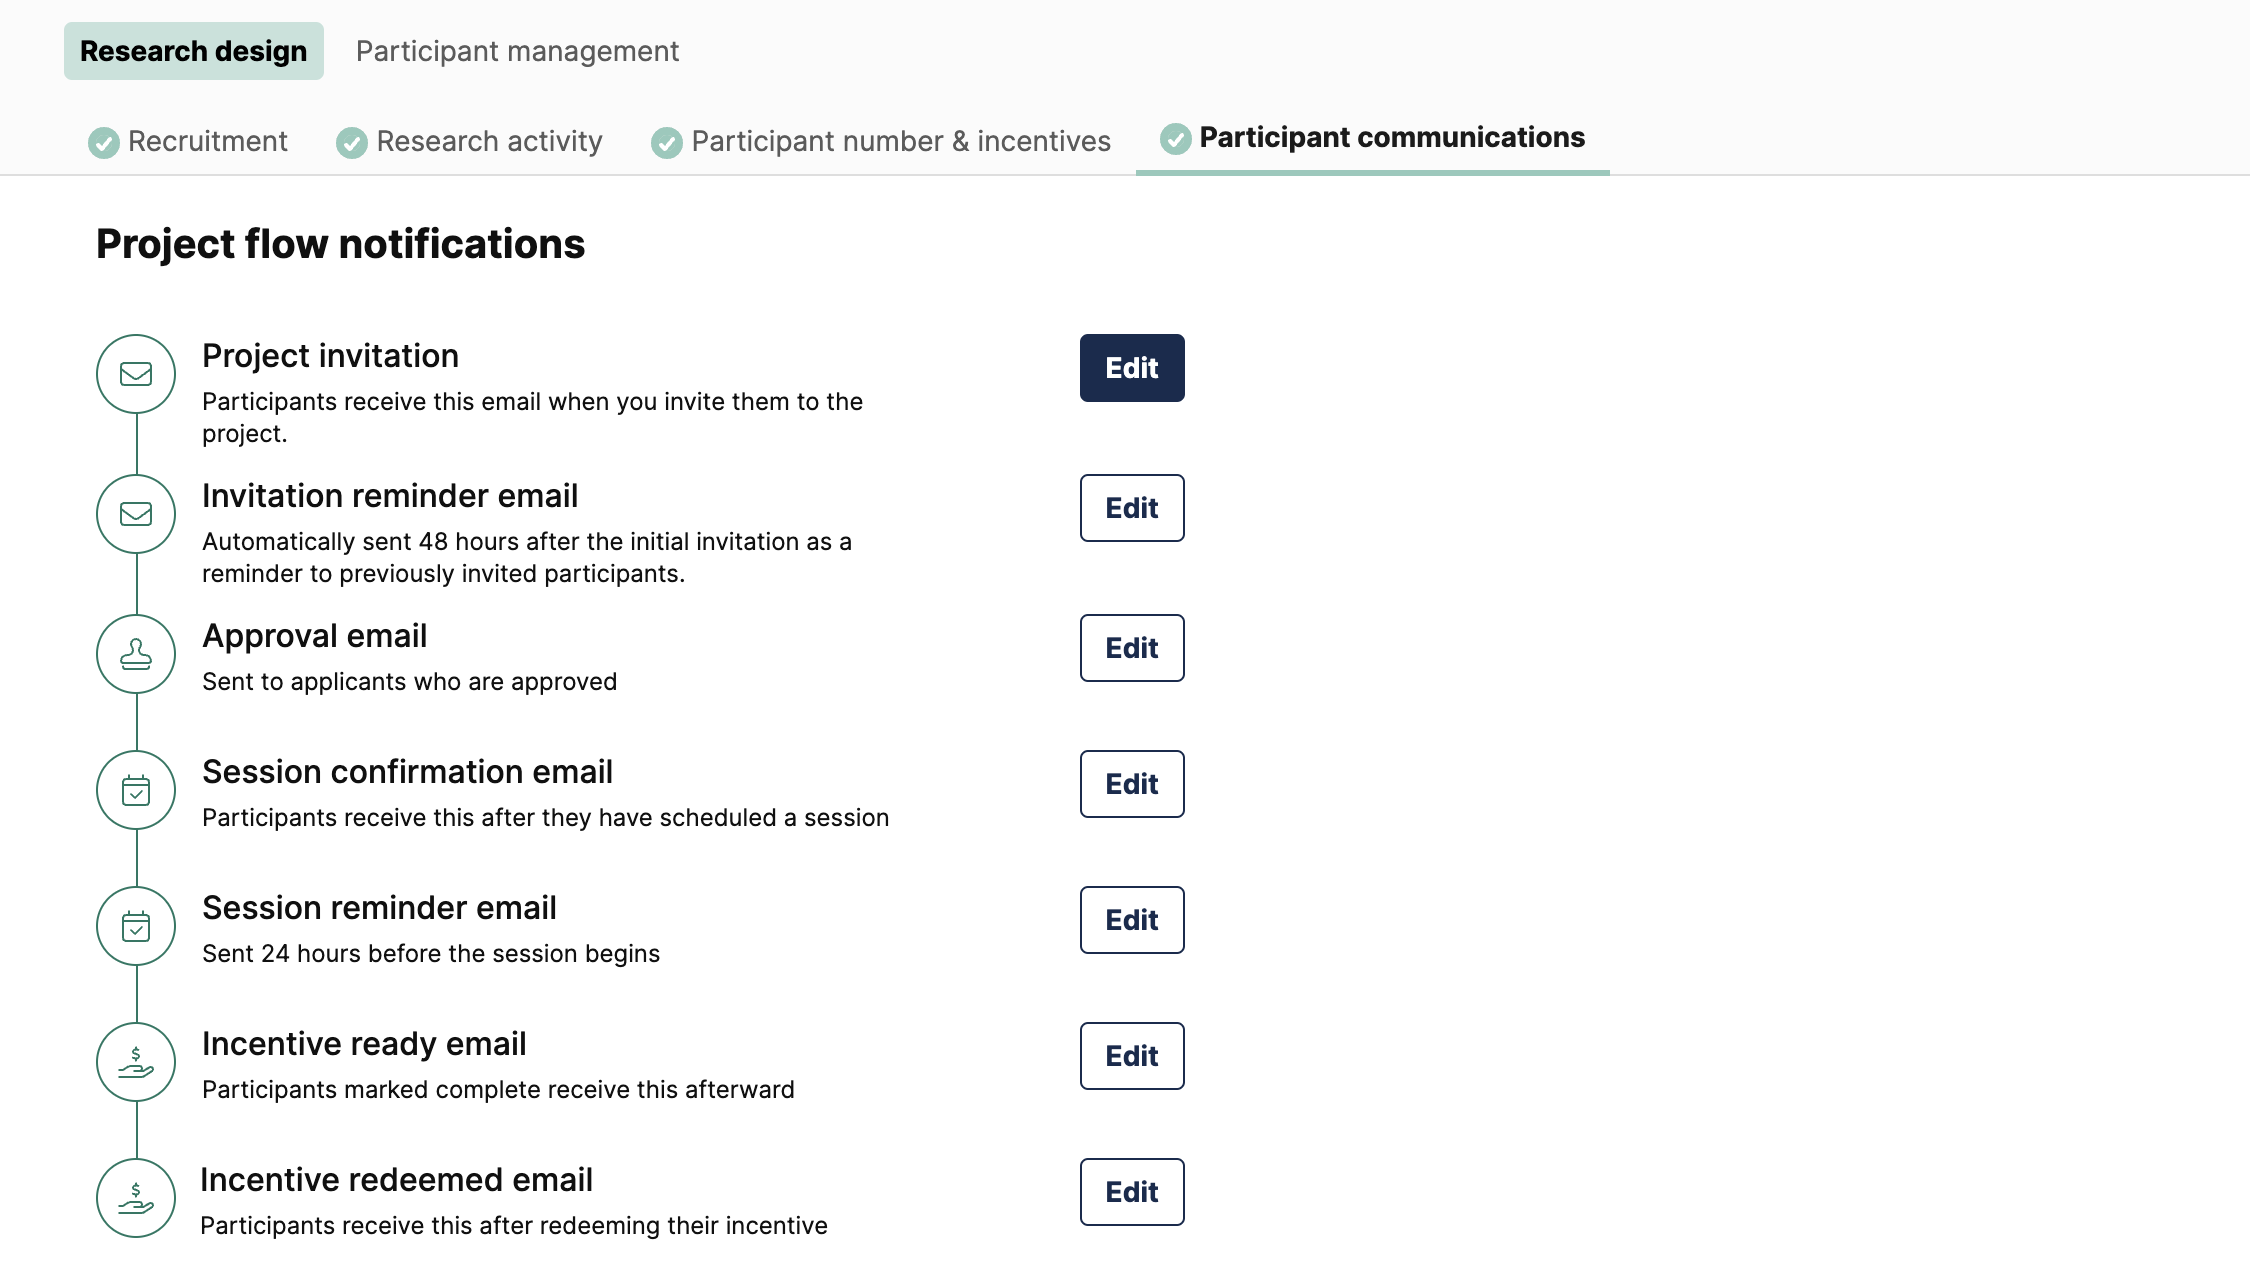Screen dimensions: 2250x1276
Task: Click the Session confirmation calendar icon
Action: point(136,790)
